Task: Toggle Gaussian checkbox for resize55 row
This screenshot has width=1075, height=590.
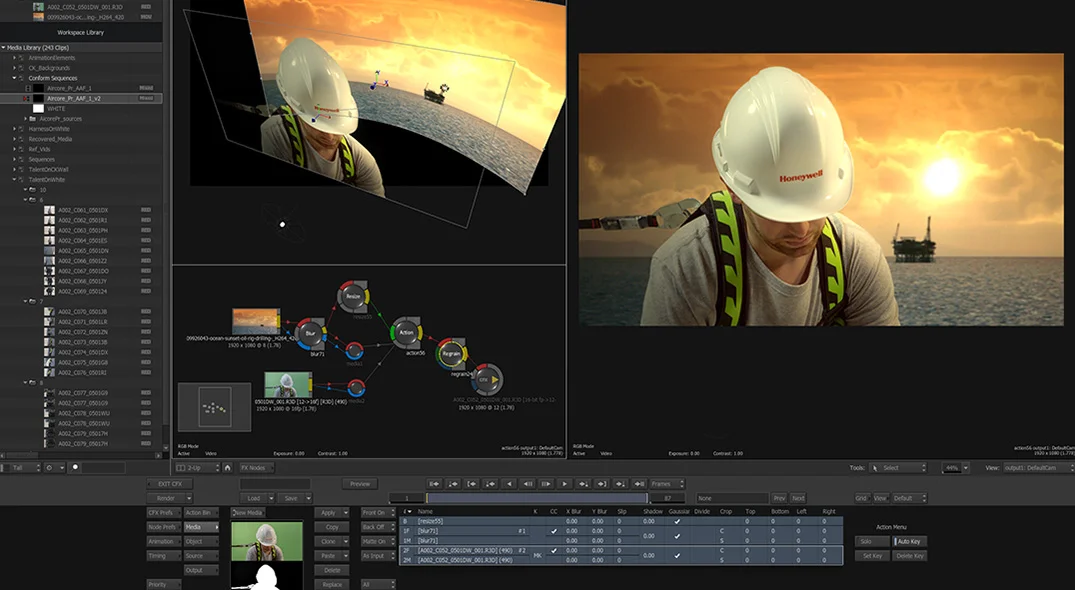Action: (677, 521)
